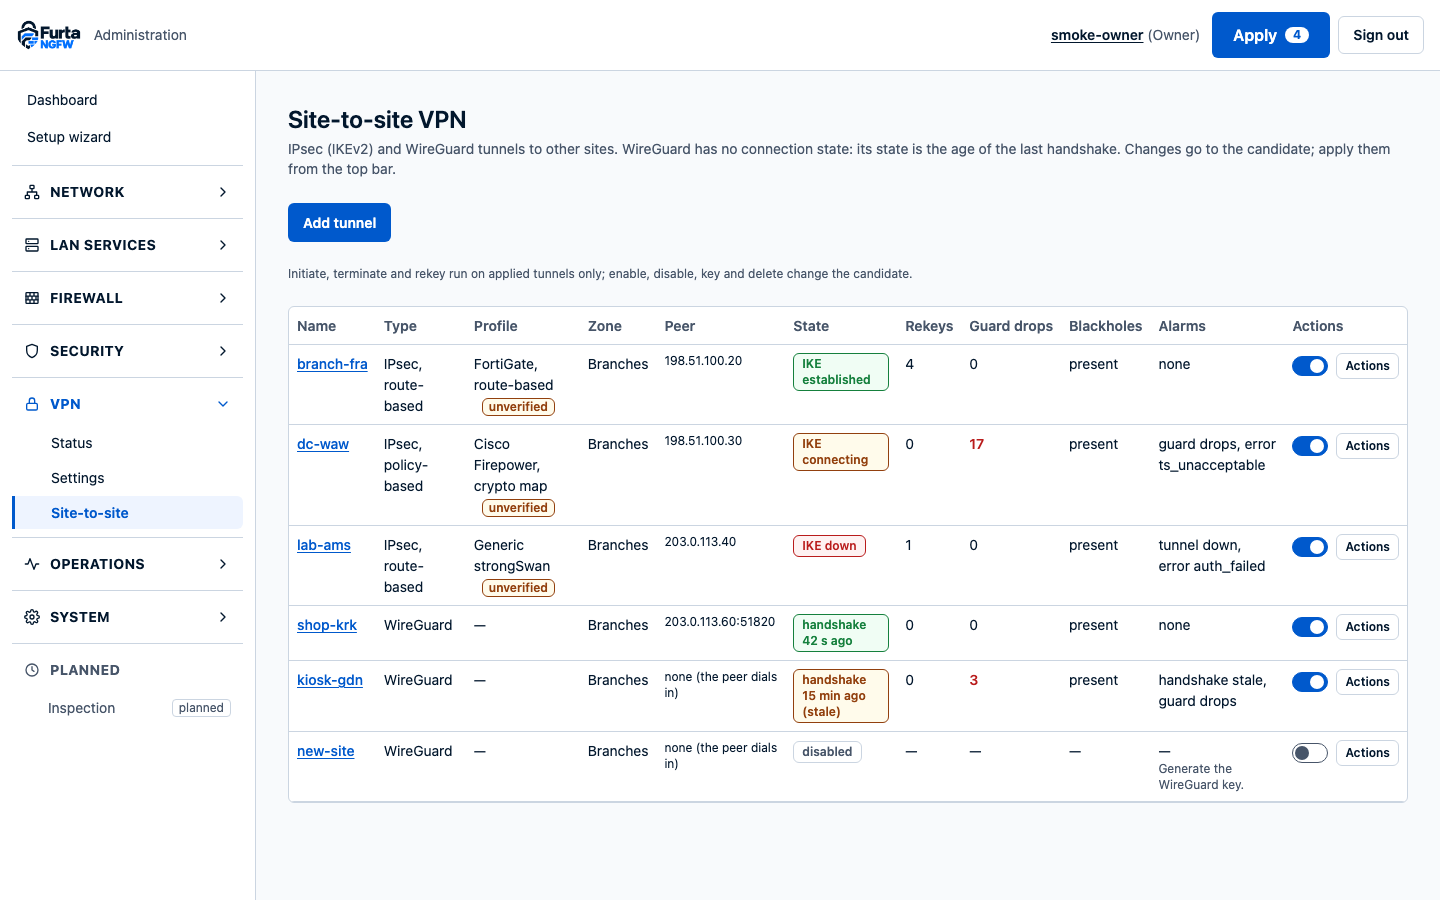The height and width of the screenshot is (900, 1440).
Task: Open Actions dropdown for dc-waw
Action: [x=1367, y=446]
